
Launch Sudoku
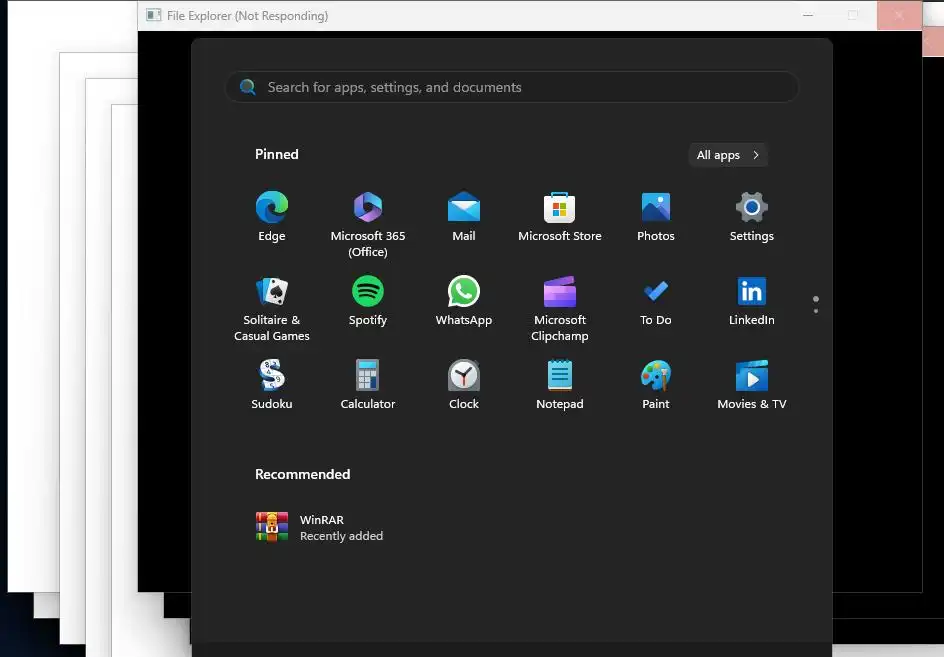272,385
